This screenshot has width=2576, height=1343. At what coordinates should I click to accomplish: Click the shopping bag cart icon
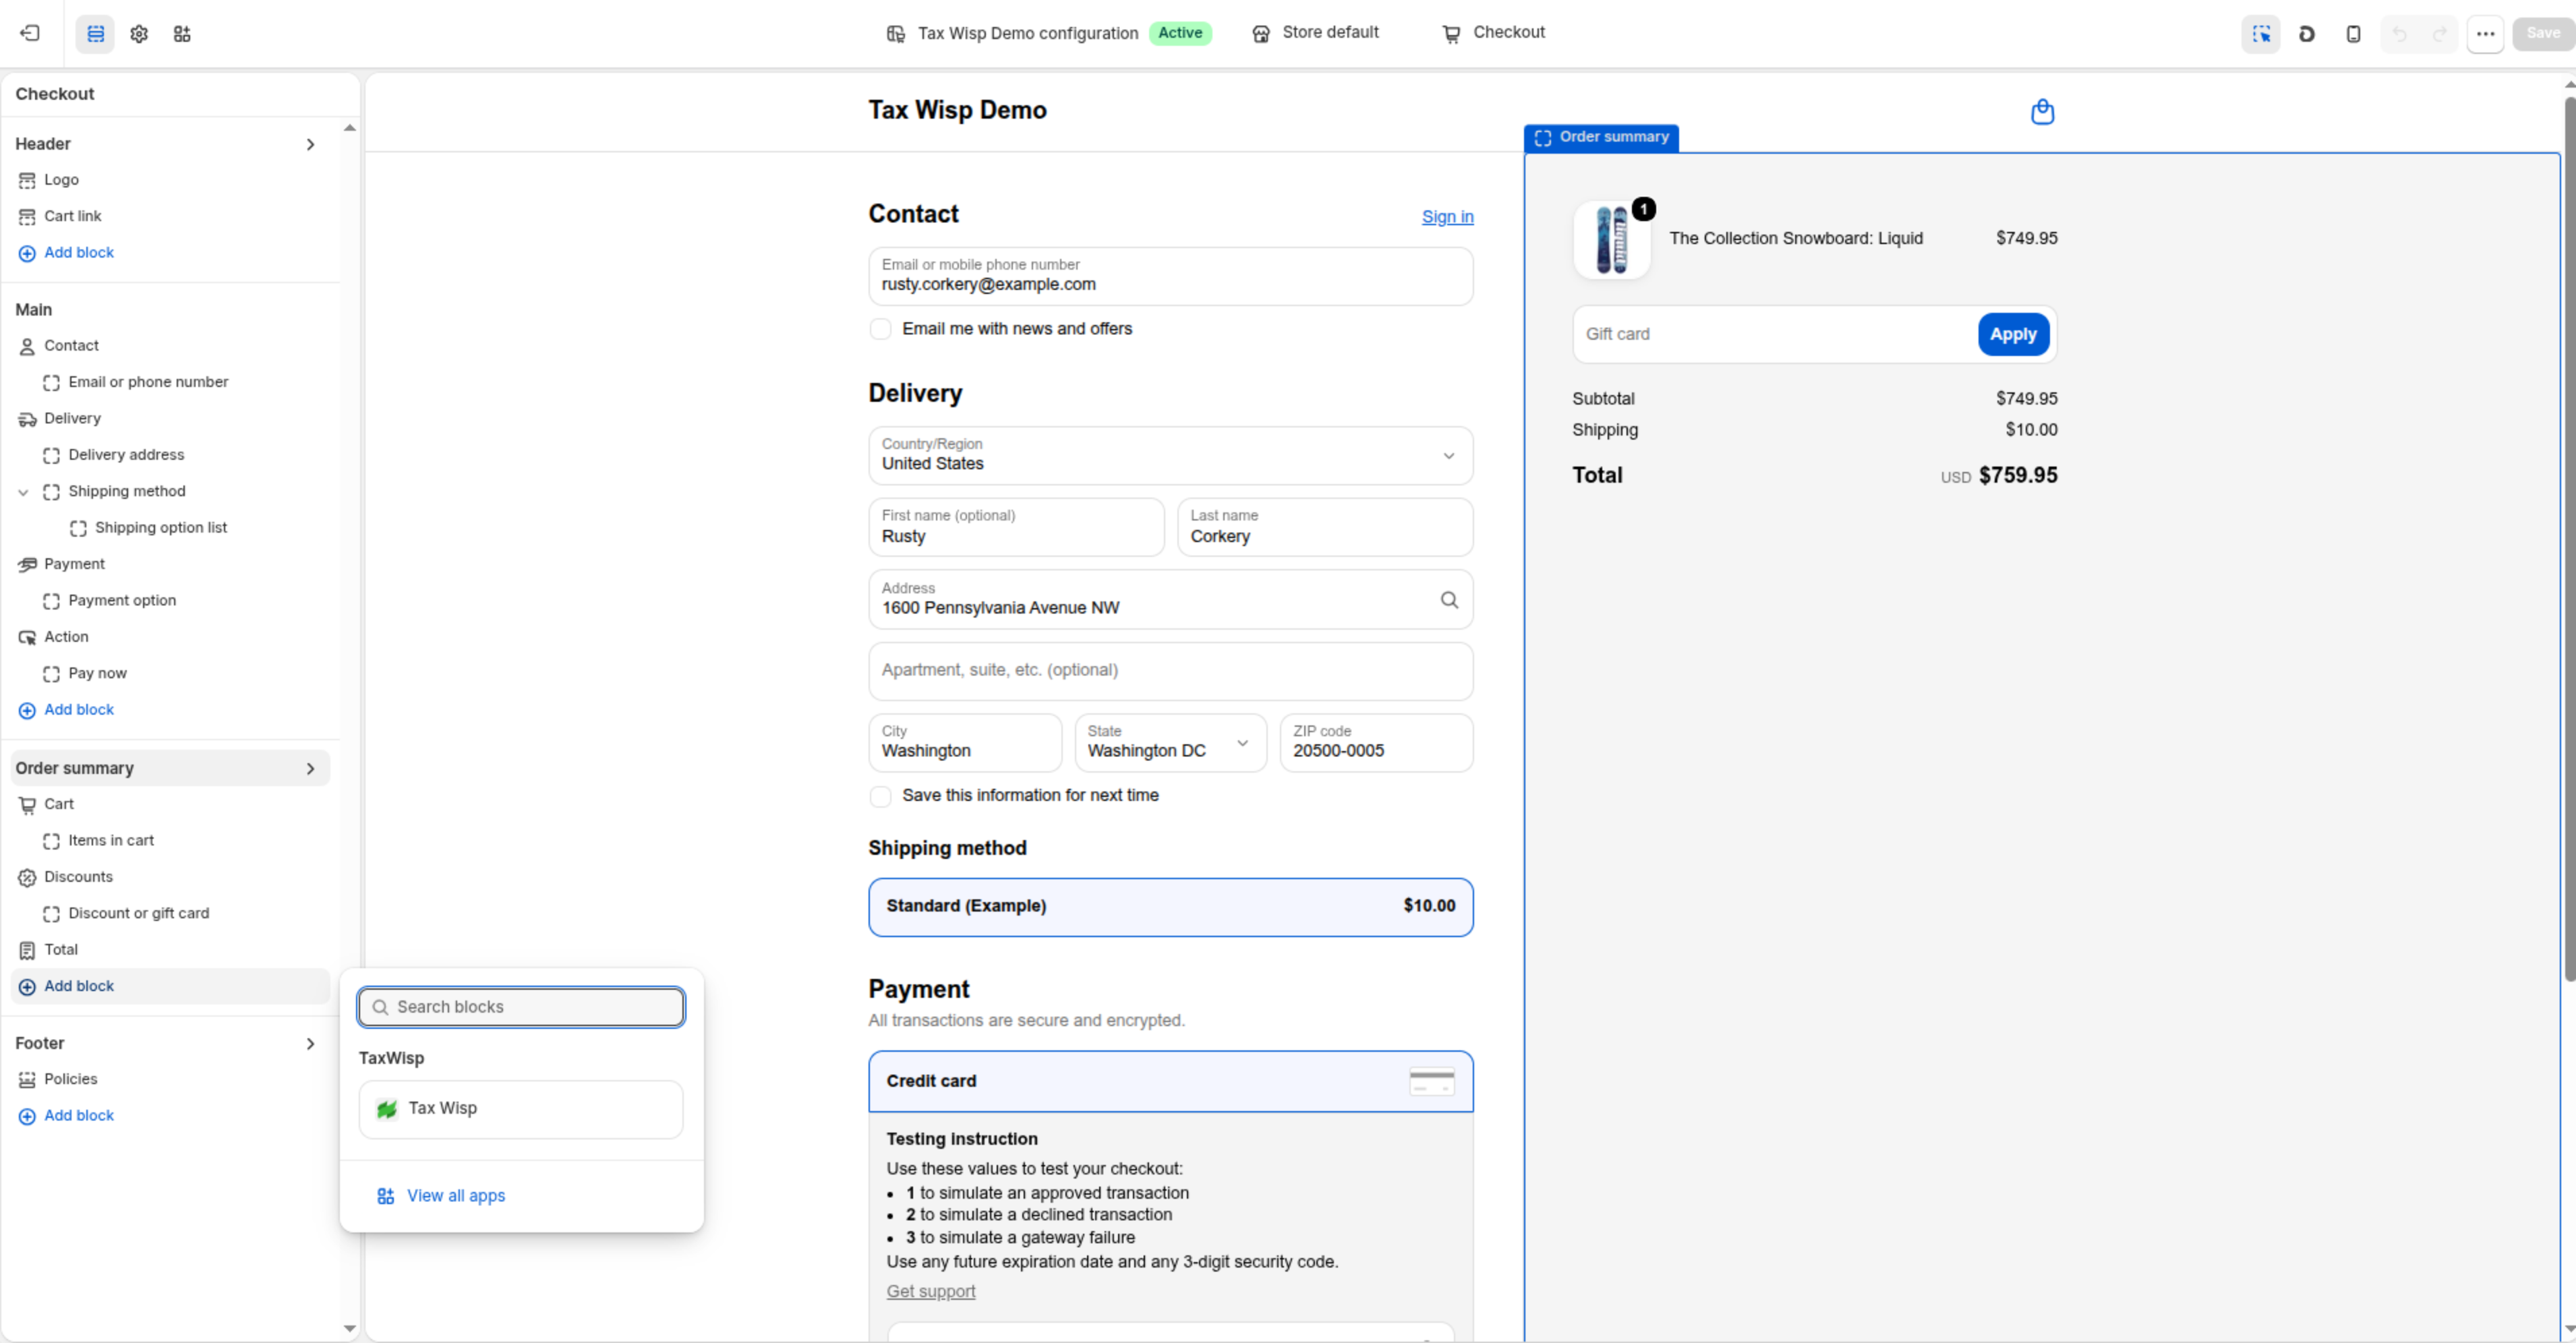[2042, 111]
